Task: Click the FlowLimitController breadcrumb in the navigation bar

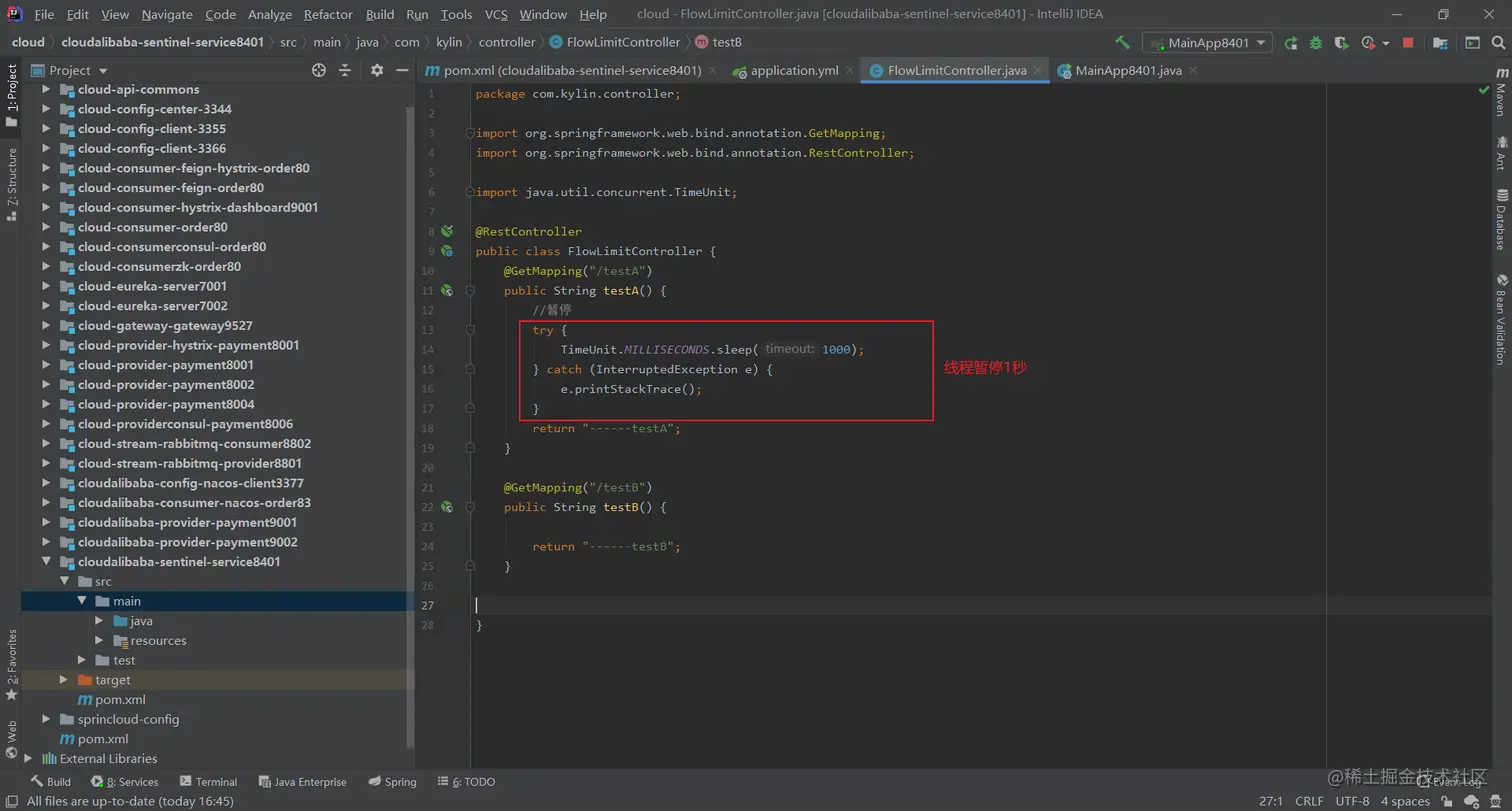Action: [615, 42]
